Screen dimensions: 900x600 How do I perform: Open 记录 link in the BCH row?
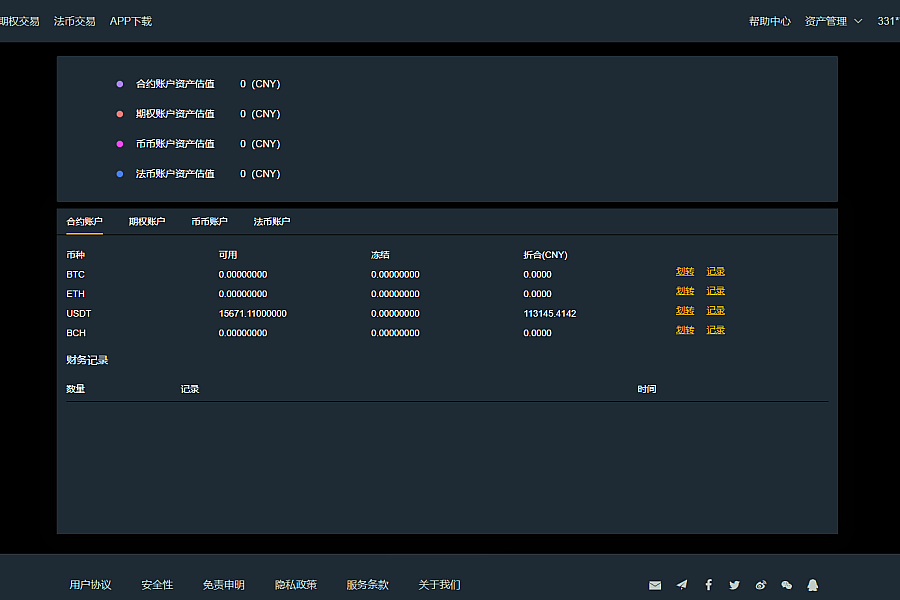(716, 330)
